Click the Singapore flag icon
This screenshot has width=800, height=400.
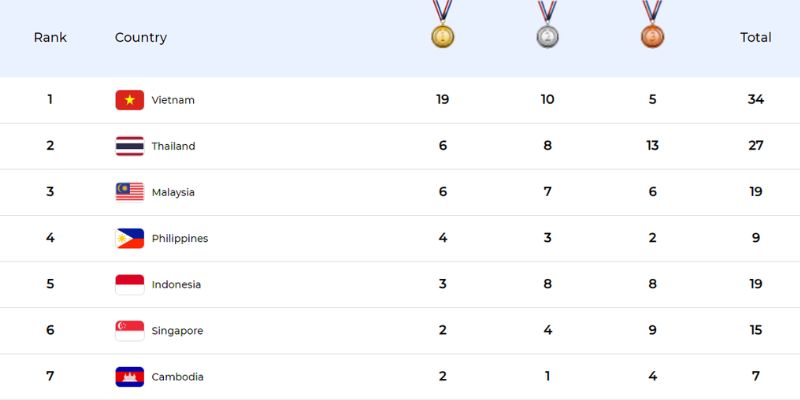tap(130, 330)
